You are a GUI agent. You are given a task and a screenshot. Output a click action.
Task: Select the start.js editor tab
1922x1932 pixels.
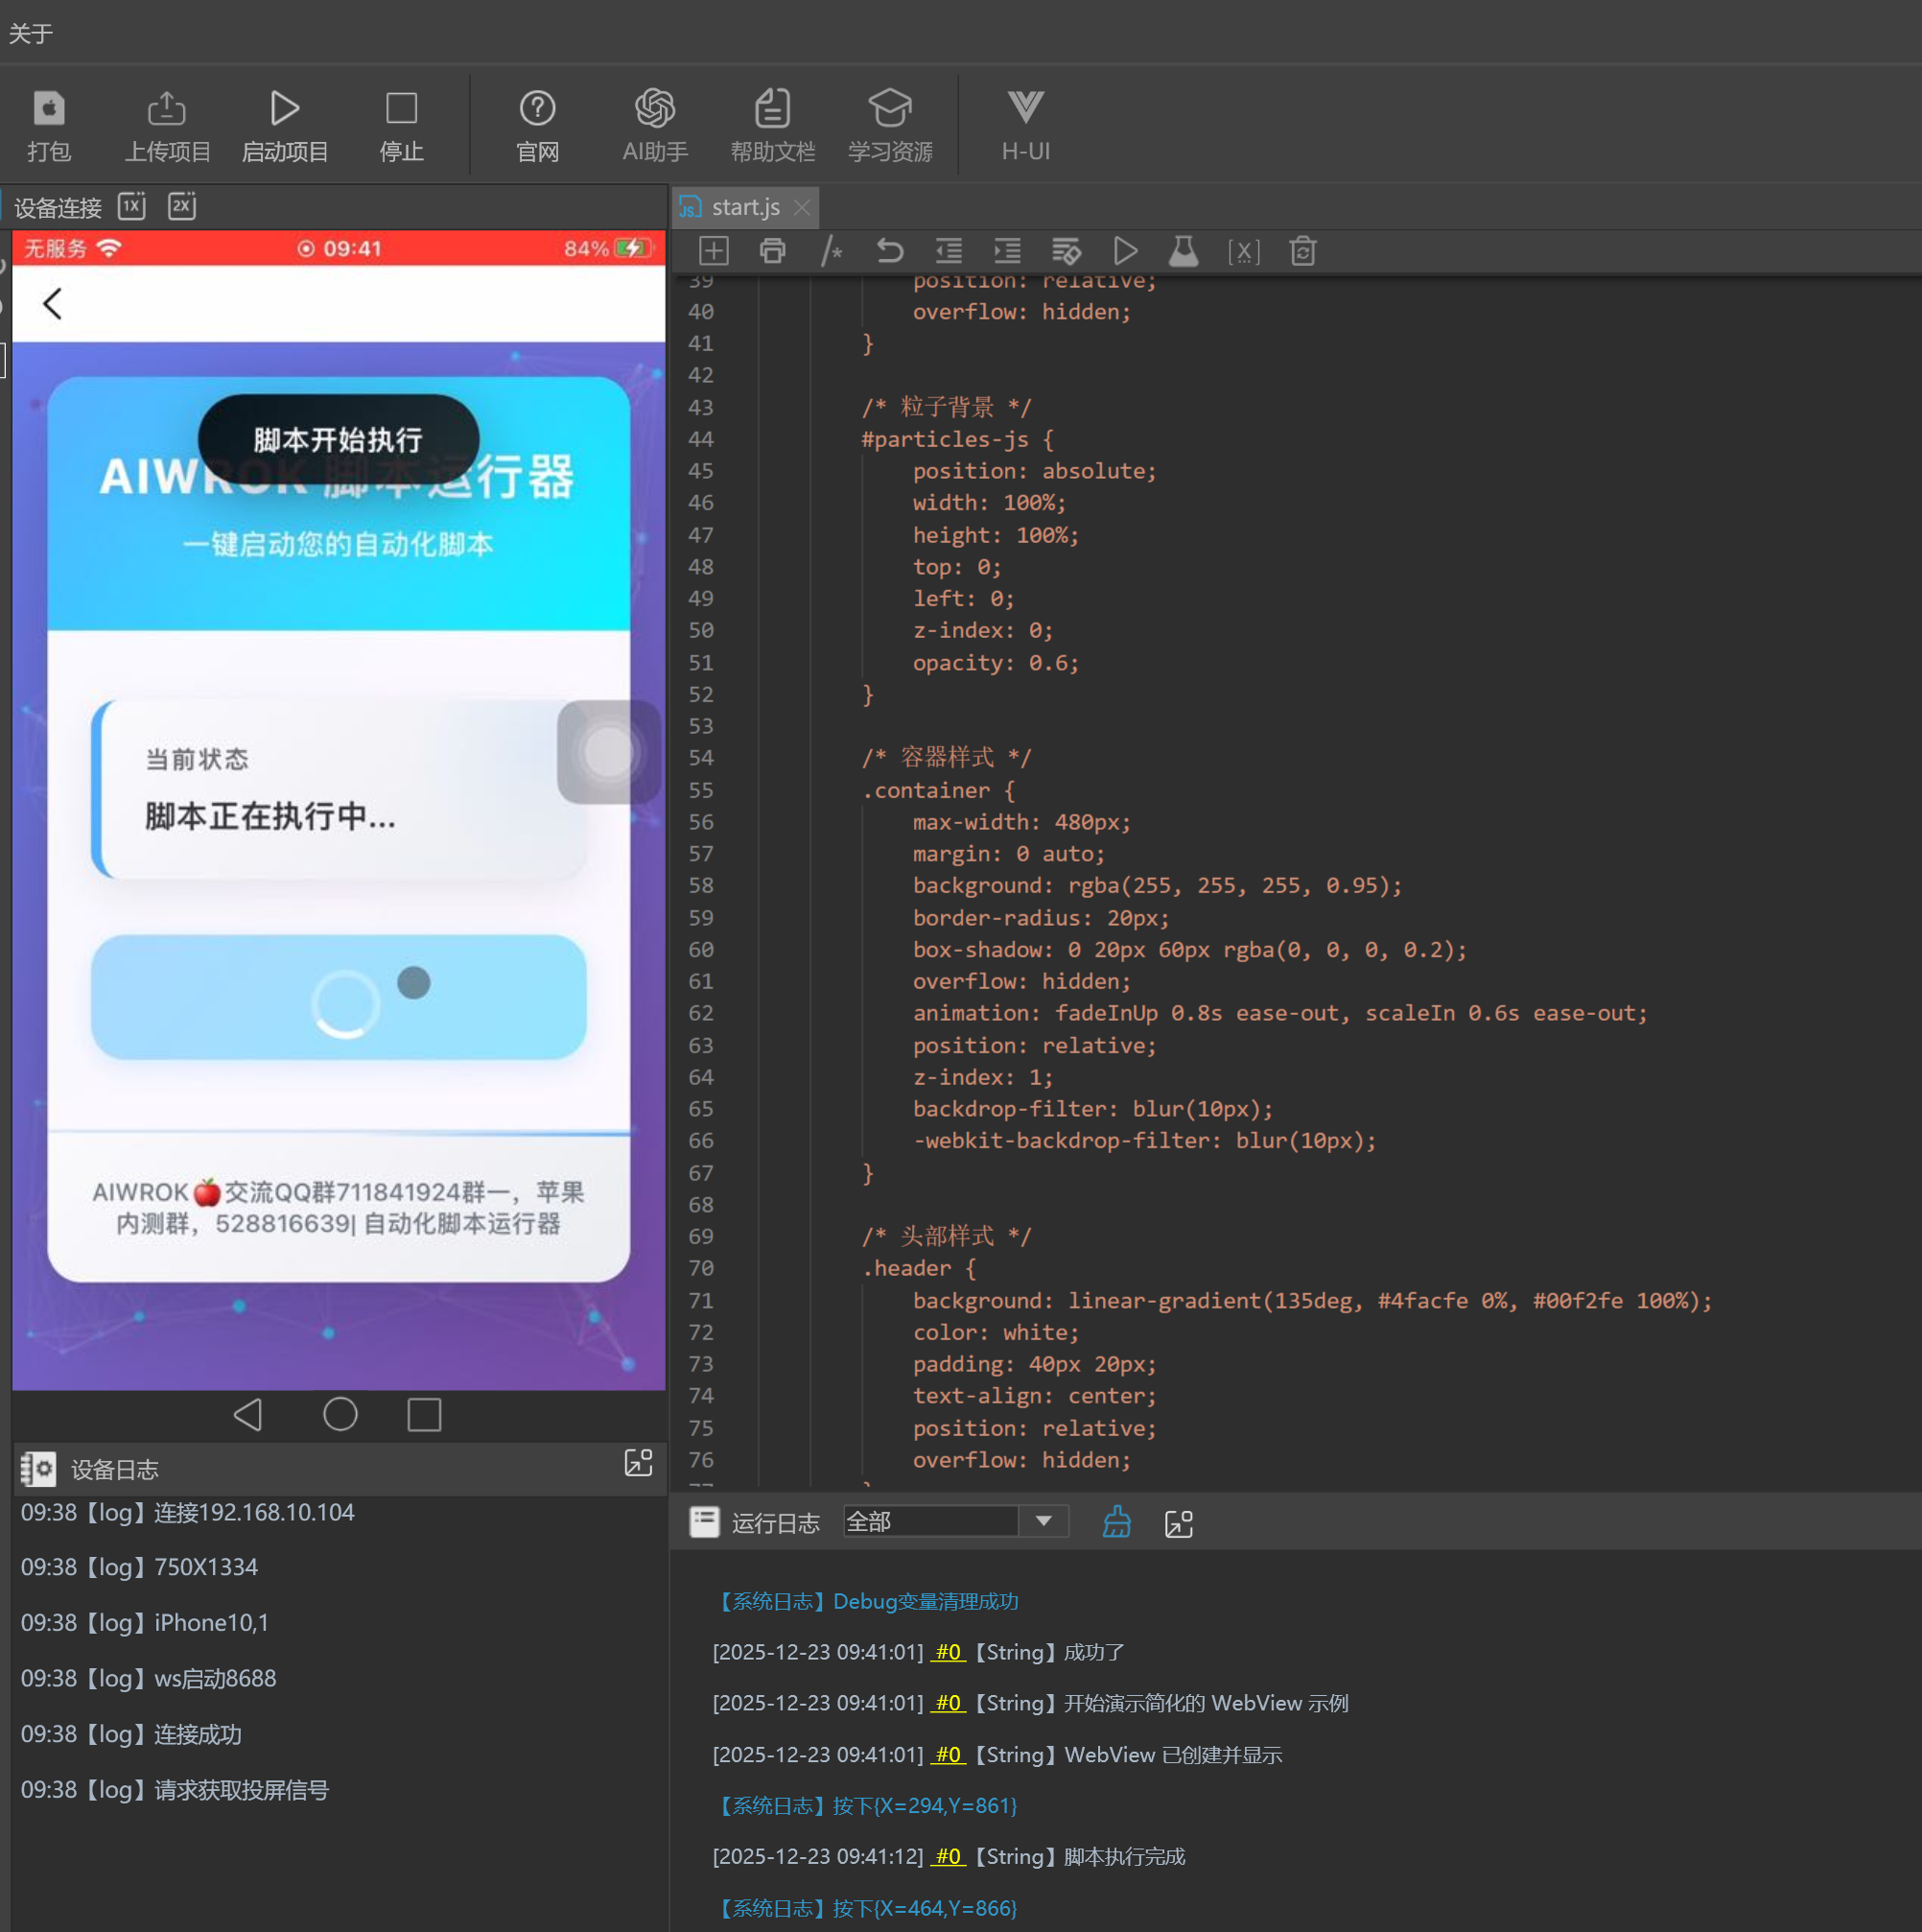pyautogui.click(x=744, y=207)
